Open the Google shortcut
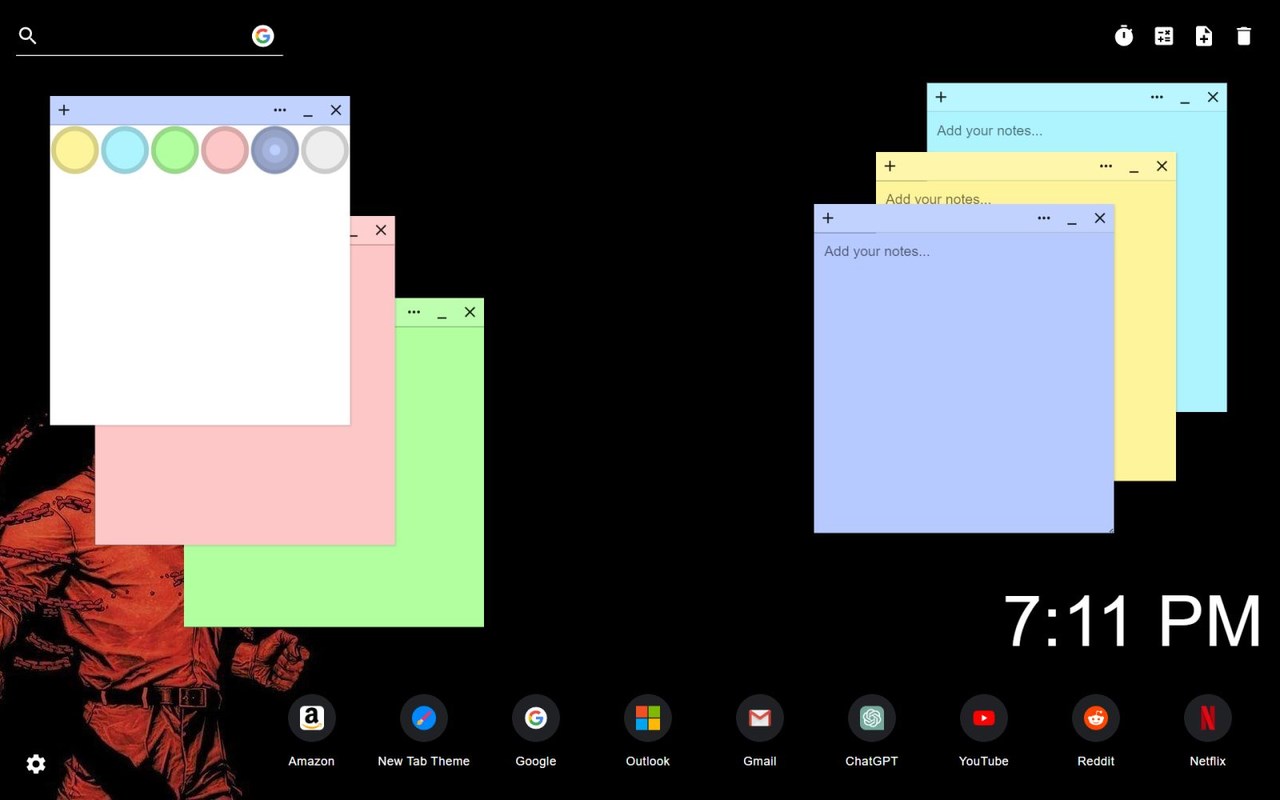This screenshot has width=1280, height=800. coord(536,718)
